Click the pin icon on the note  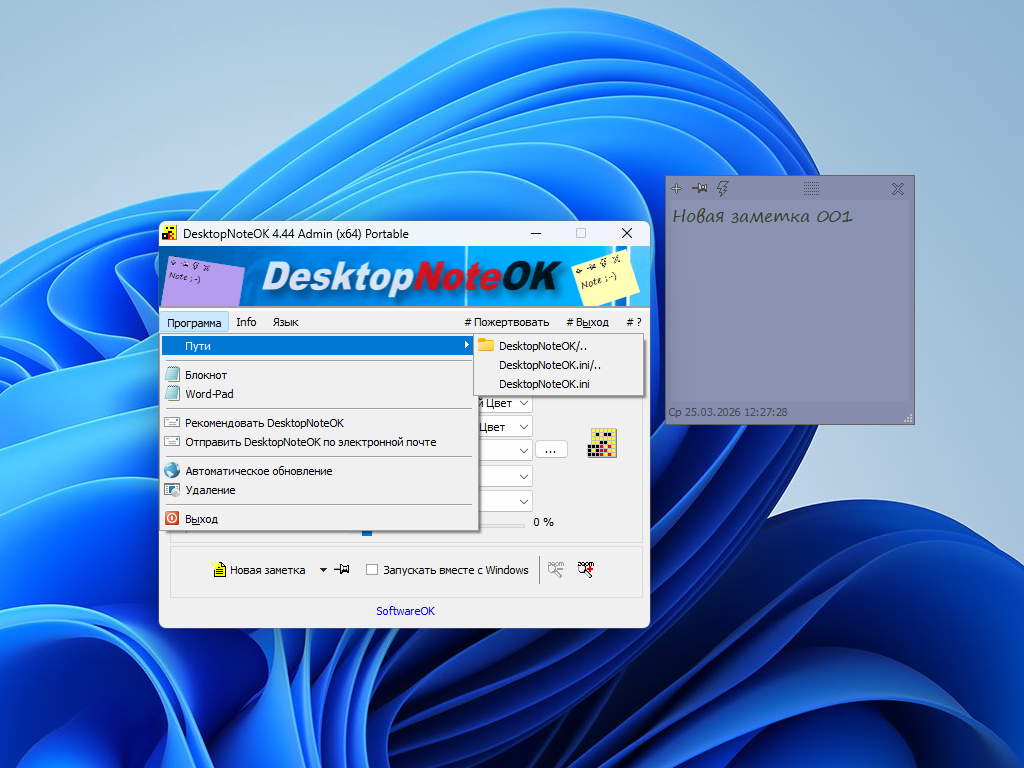point(699,189)
